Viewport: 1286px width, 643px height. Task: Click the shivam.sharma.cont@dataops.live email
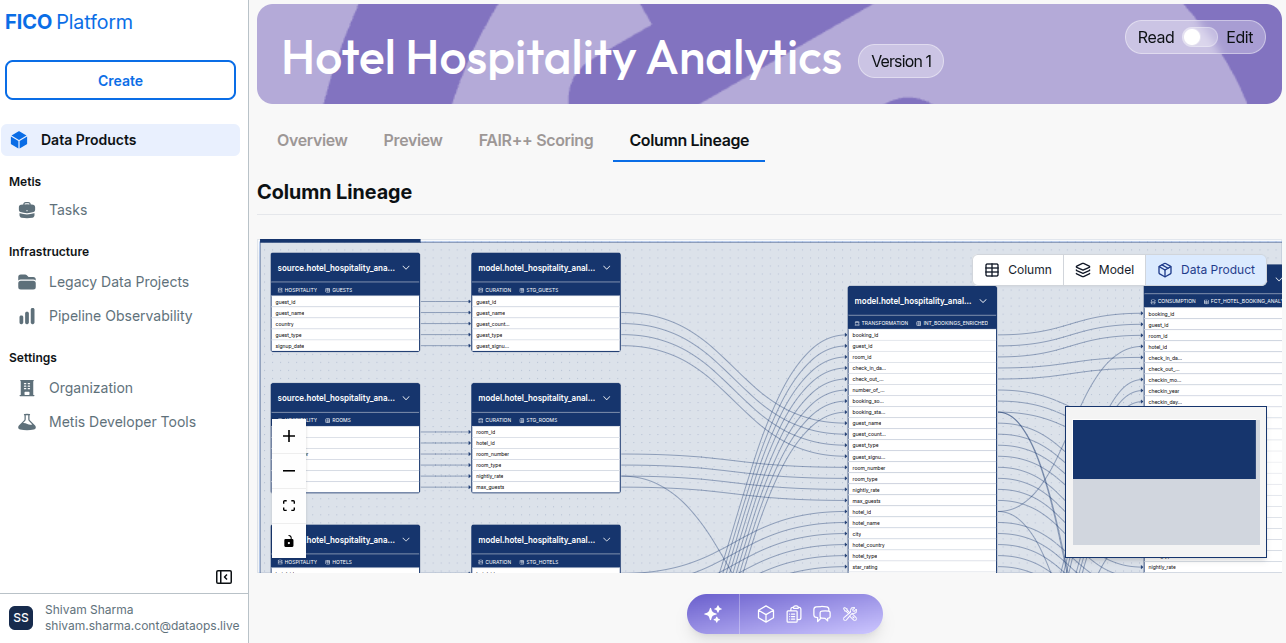click(x=142, y=626)
